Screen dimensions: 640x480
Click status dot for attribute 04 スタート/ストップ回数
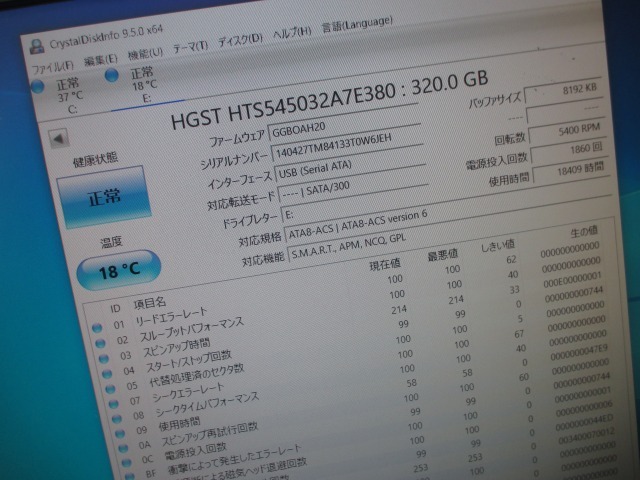[107, 373]
